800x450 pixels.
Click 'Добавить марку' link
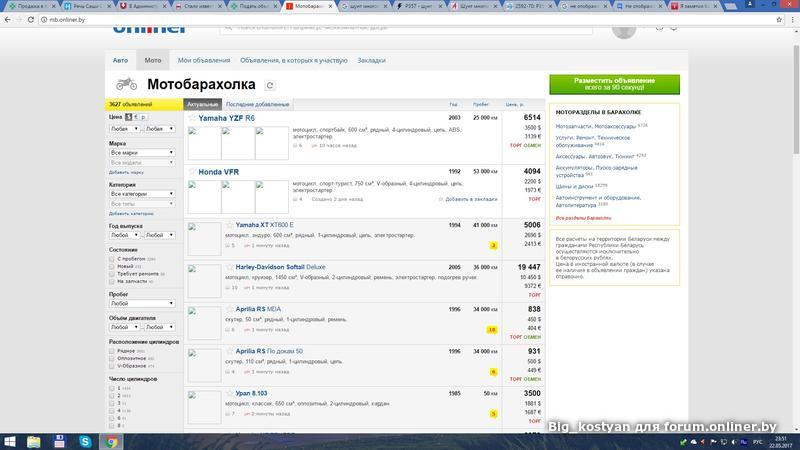click(x=126, y=172)
